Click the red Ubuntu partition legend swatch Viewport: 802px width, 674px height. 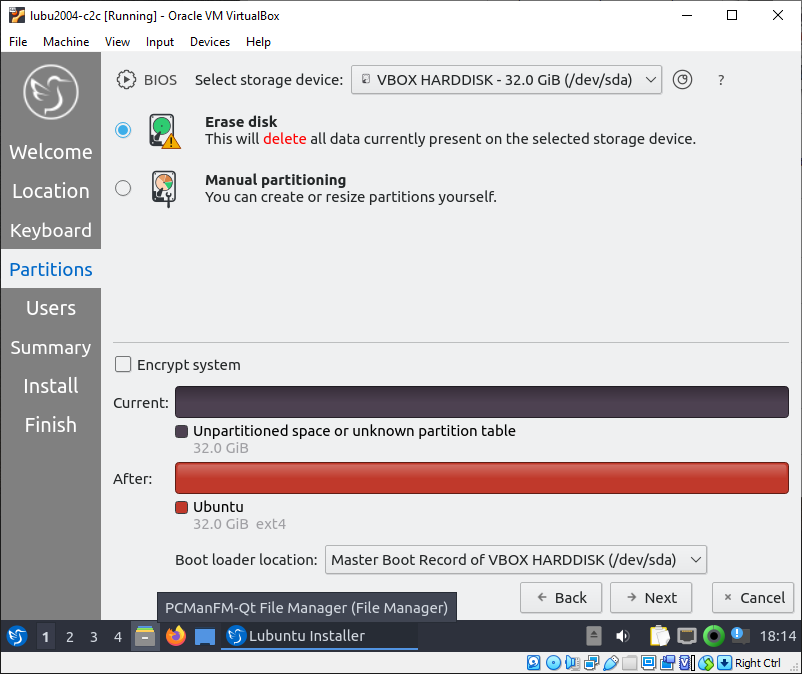[181, 507]
